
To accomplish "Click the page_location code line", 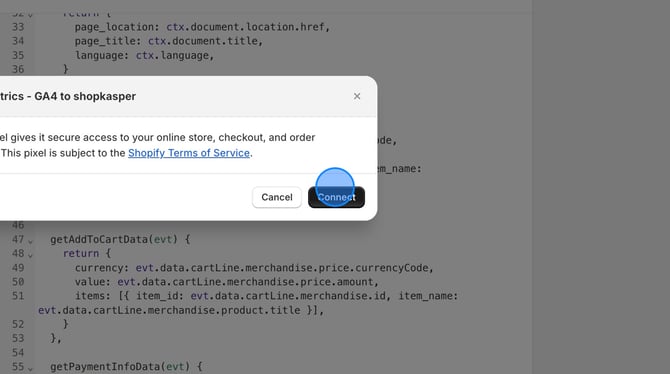I will [202, 27].
